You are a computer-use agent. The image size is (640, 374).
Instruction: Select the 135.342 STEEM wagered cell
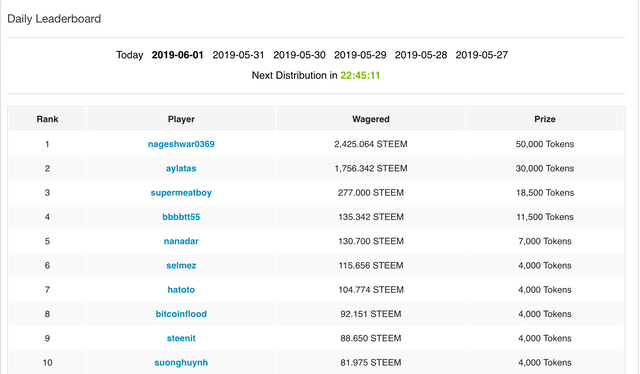coord(371,217)
